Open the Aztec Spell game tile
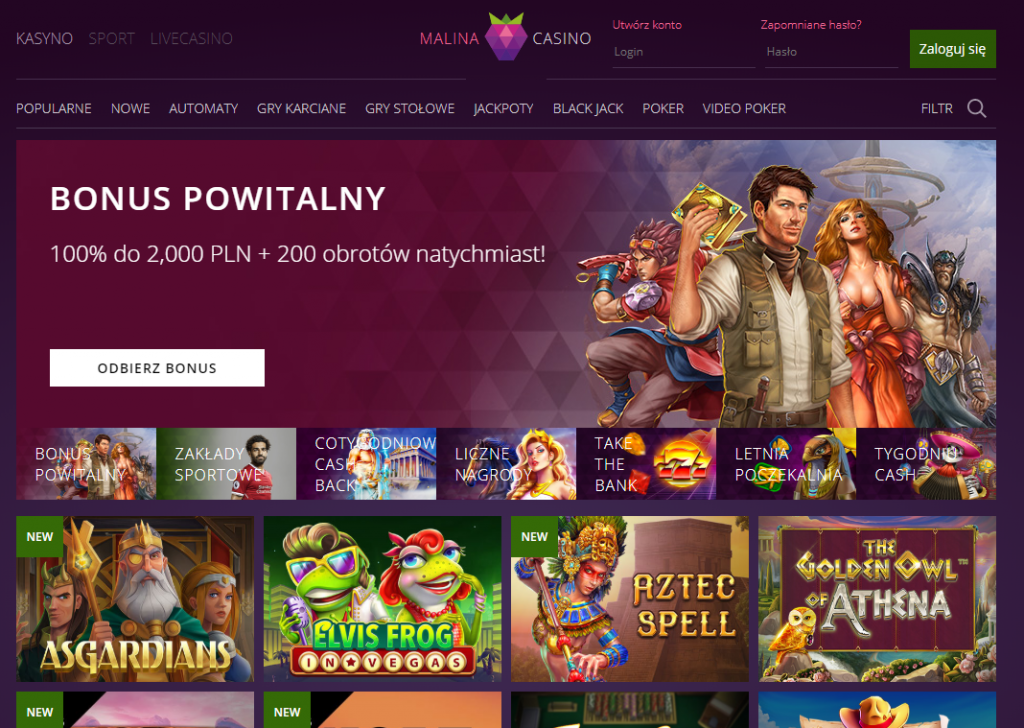1024x728 pixels. point(630,599)
